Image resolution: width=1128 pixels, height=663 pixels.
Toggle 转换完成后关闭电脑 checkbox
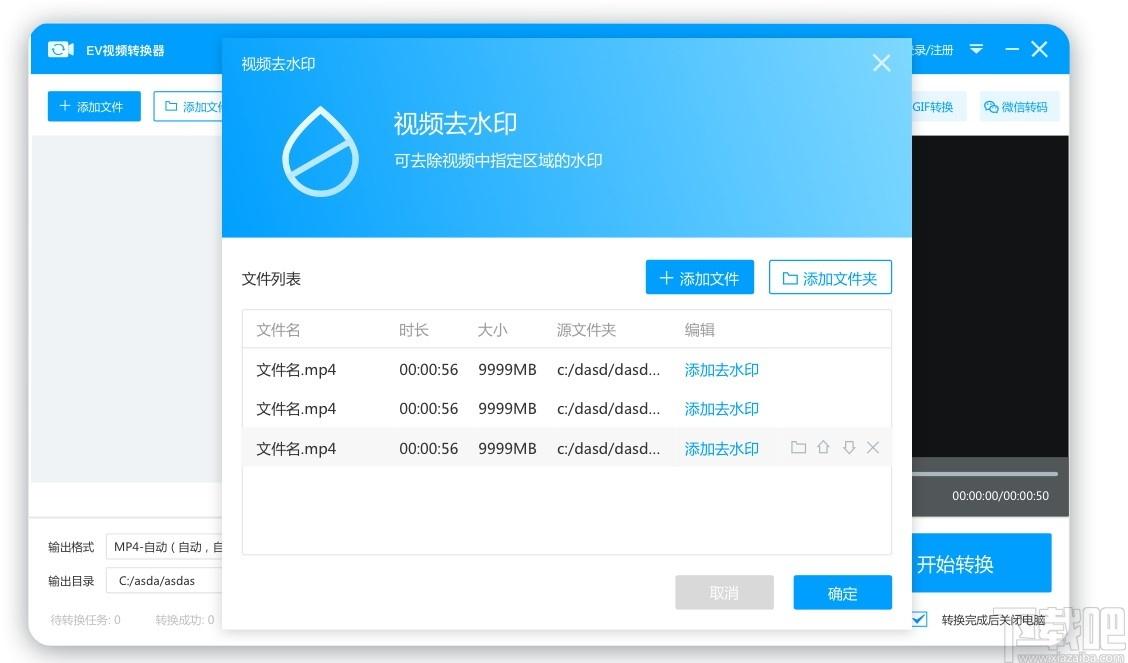pos(920,620)
